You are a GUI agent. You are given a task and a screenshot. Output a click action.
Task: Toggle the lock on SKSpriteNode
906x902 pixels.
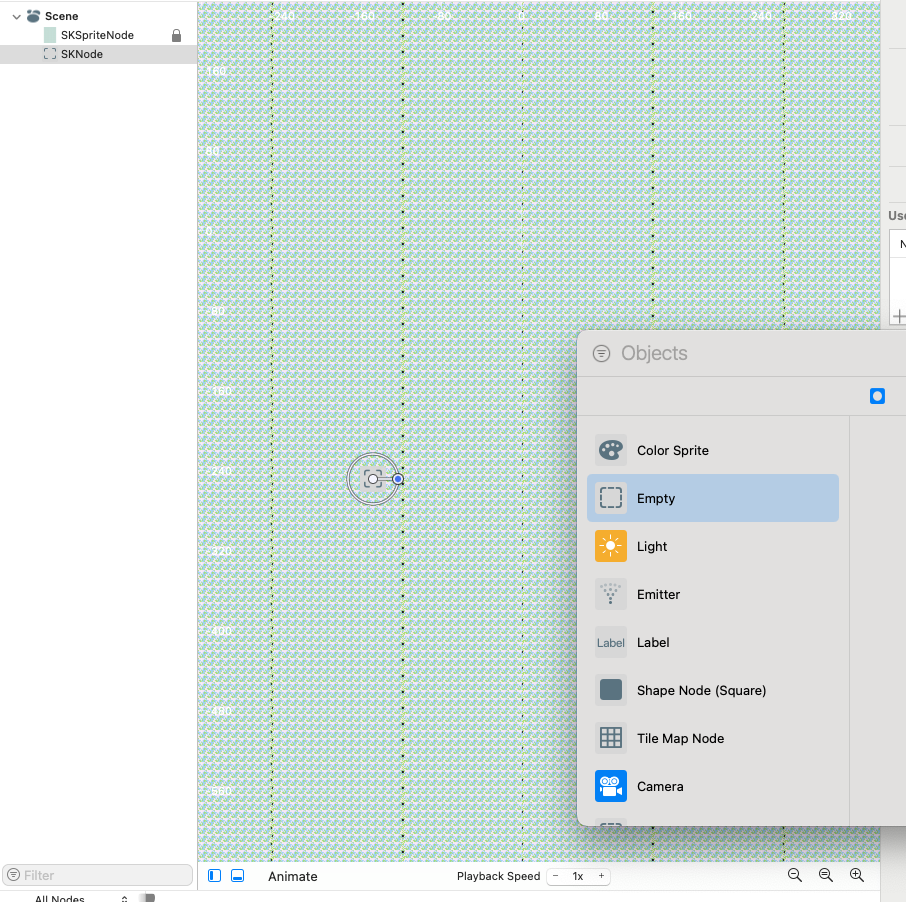point(177,35)
